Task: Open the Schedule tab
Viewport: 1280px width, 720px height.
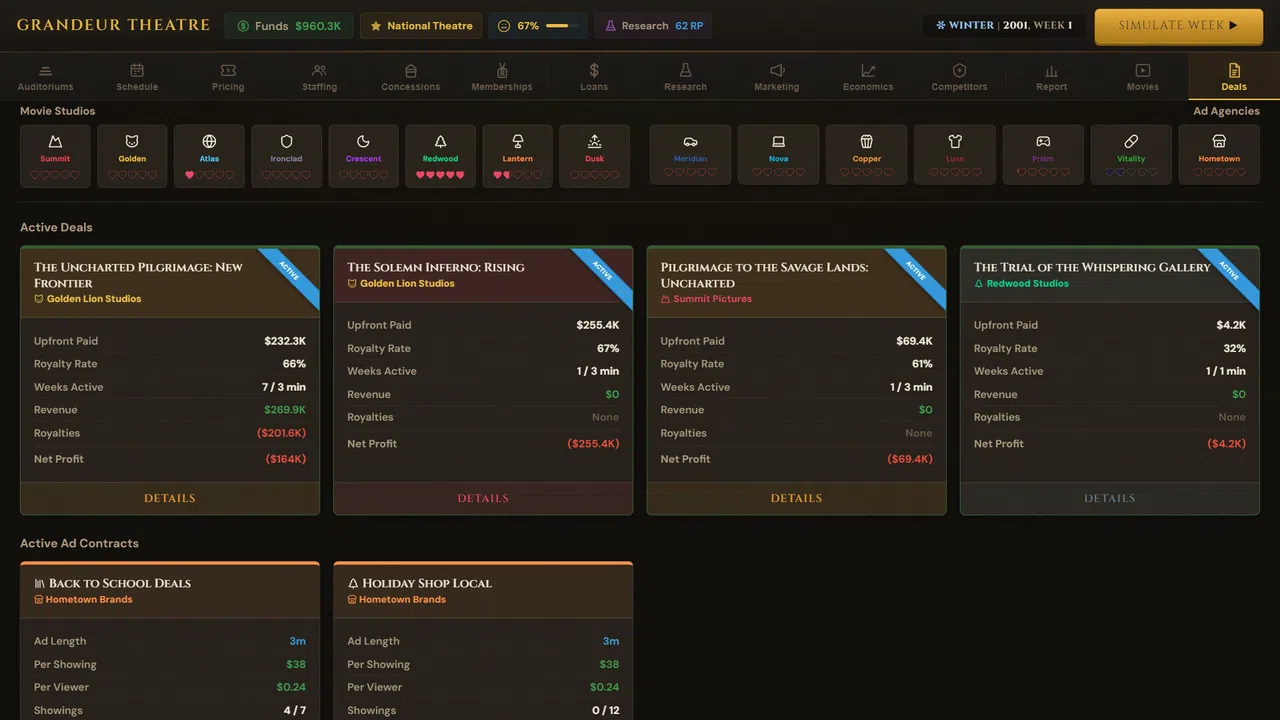Action: [x=137, y=77]
